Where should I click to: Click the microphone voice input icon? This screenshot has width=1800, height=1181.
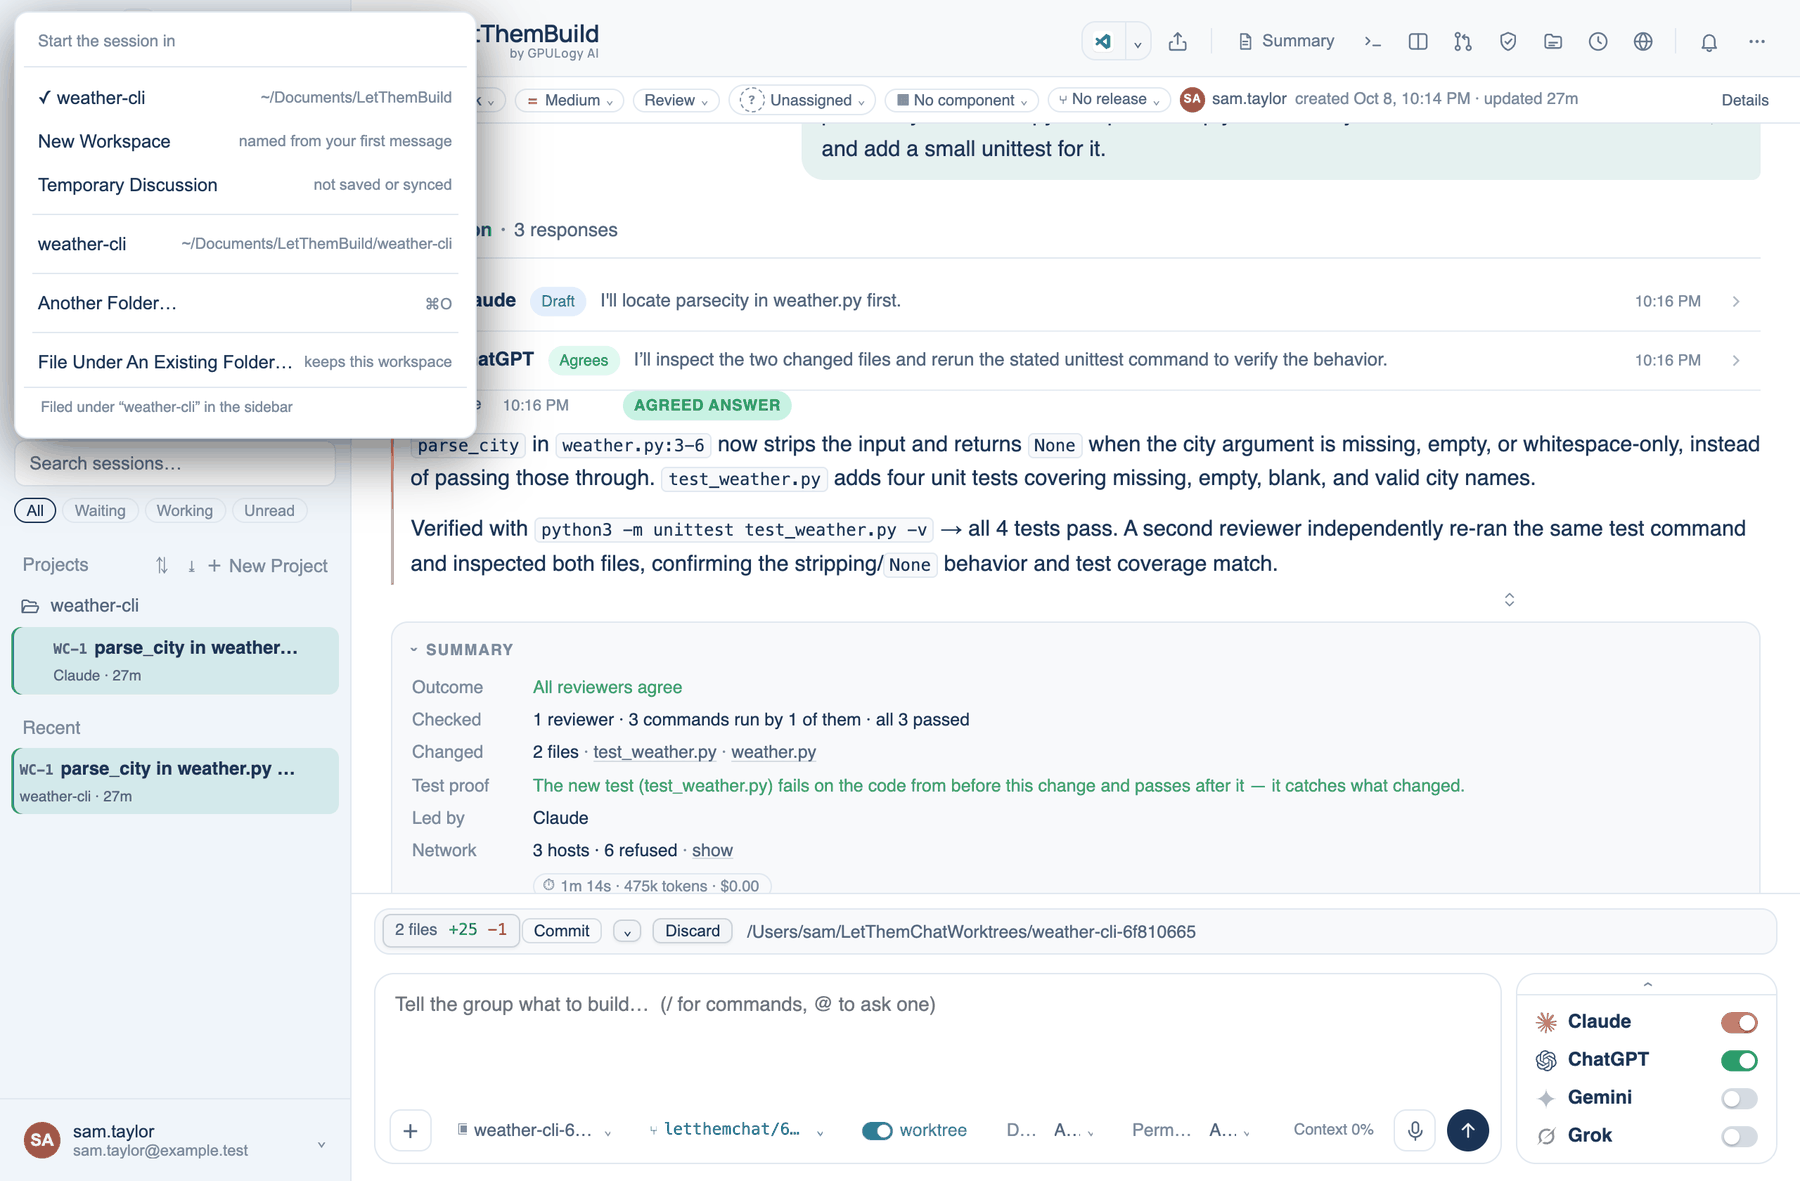click(1415, 1130)
